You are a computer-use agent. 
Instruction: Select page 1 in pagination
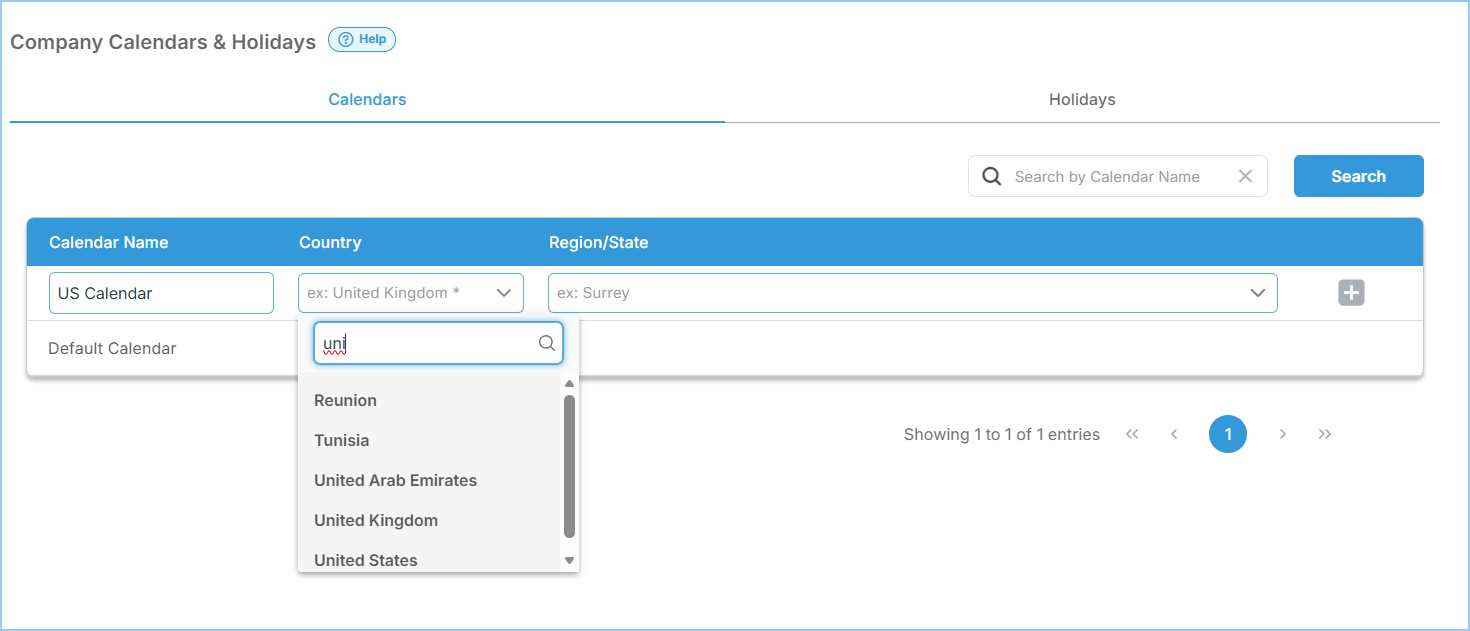click(x=1227, y=434)
